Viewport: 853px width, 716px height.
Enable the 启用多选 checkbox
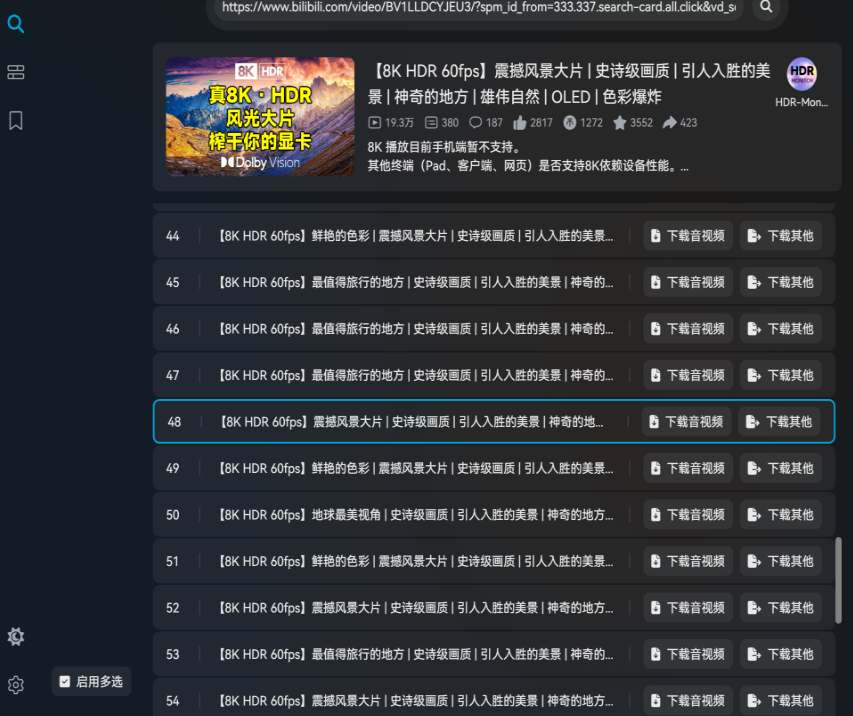(65, 682)
